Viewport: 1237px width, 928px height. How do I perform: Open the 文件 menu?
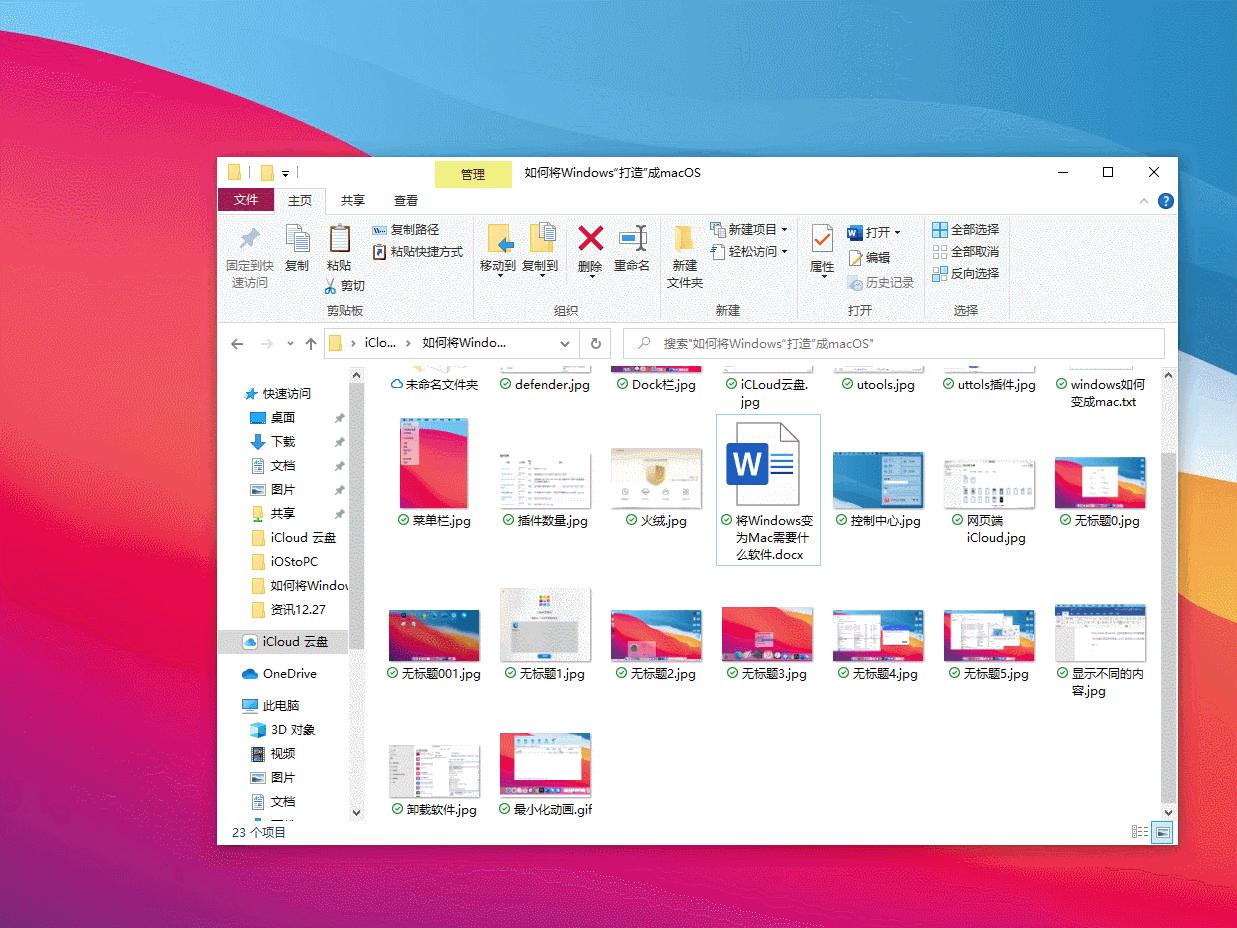click(x=246, y=200)
